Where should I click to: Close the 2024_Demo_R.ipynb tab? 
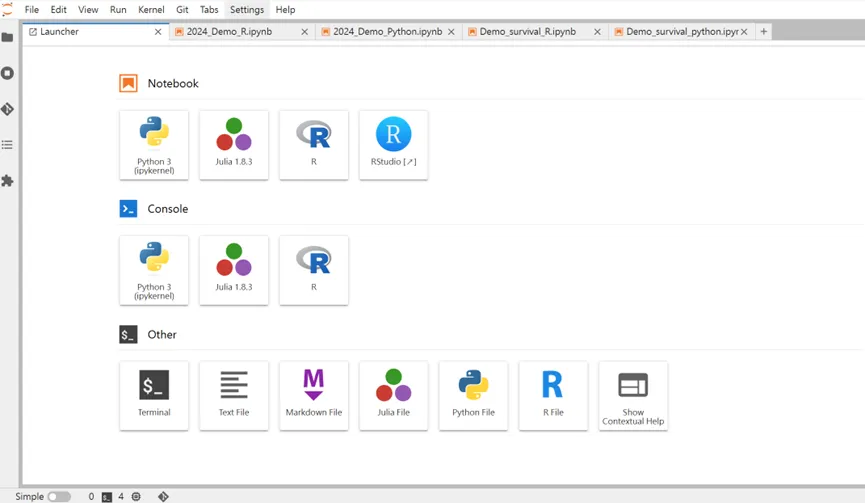pos(305,32)
